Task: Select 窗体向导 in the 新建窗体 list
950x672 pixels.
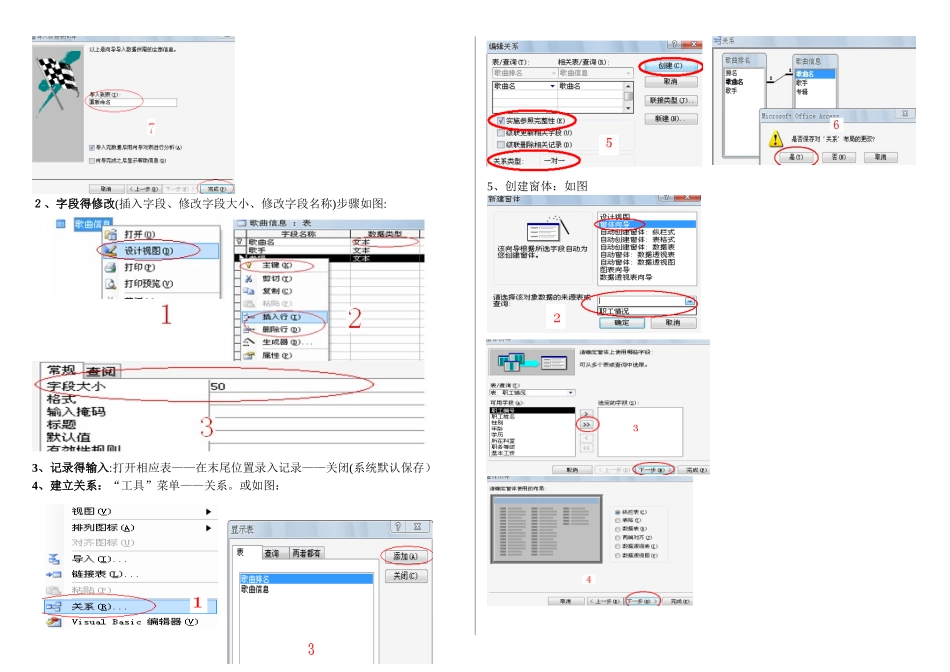Action: coord(646,225)
